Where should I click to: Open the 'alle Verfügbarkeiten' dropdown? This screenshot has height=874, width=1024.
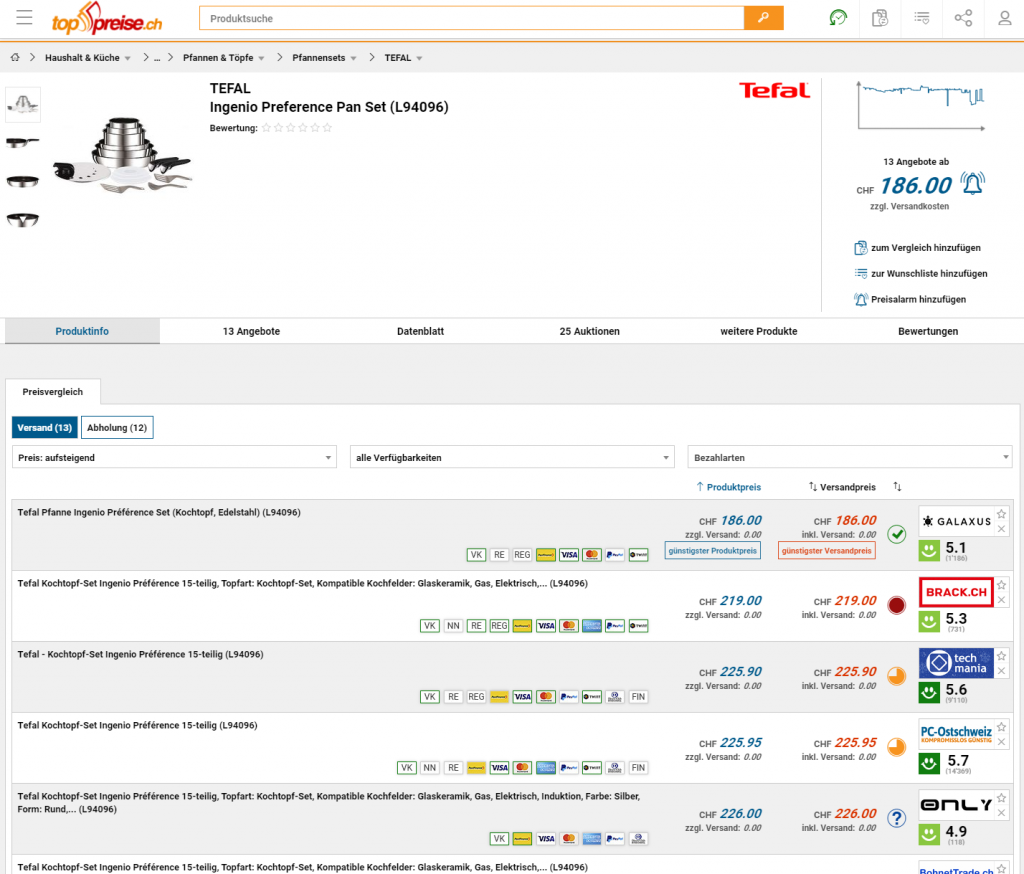pyautogui.click(x=511, y=457)
